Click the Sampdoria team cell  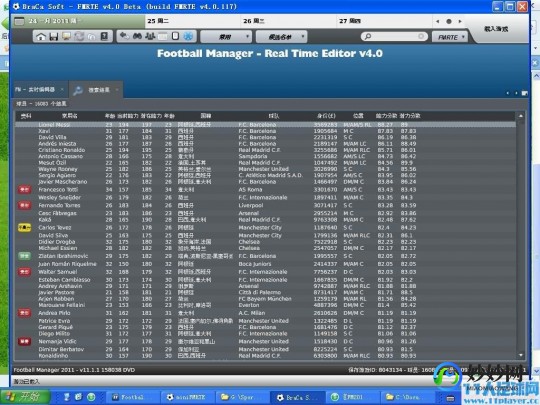[x=253, y=156]
